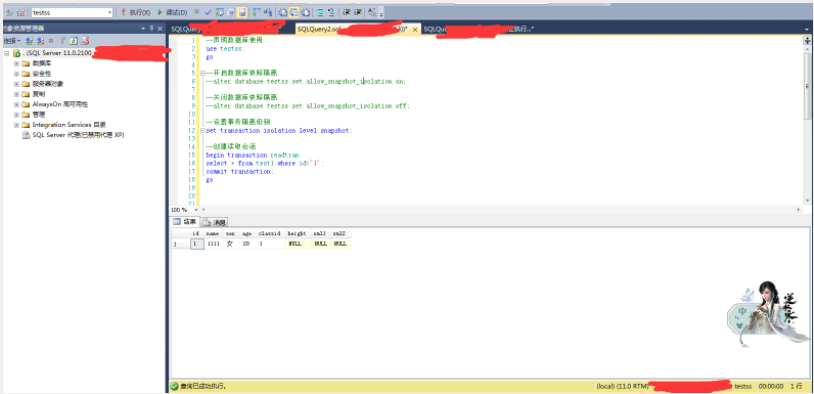Click the 执行(X) execute button
Viewport: 814px width, 394px height.
[x=135, y=12]
